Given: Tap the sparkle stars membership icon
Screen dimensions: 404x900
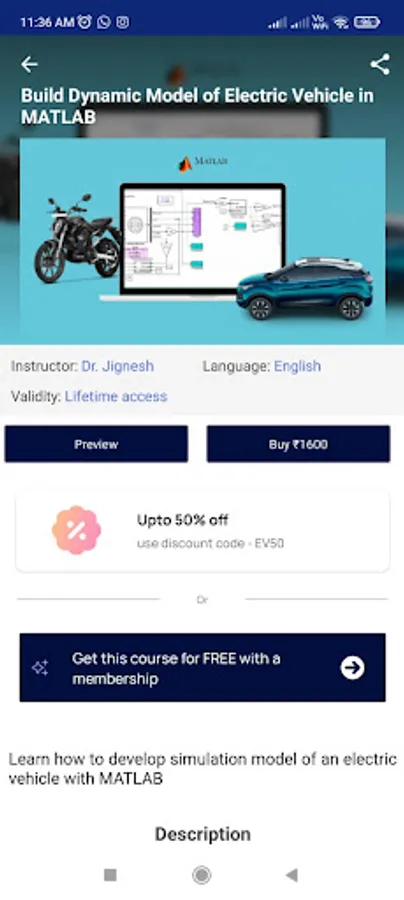Looking at the screenshot, I should pyautogui.click(x=40, y=668).
